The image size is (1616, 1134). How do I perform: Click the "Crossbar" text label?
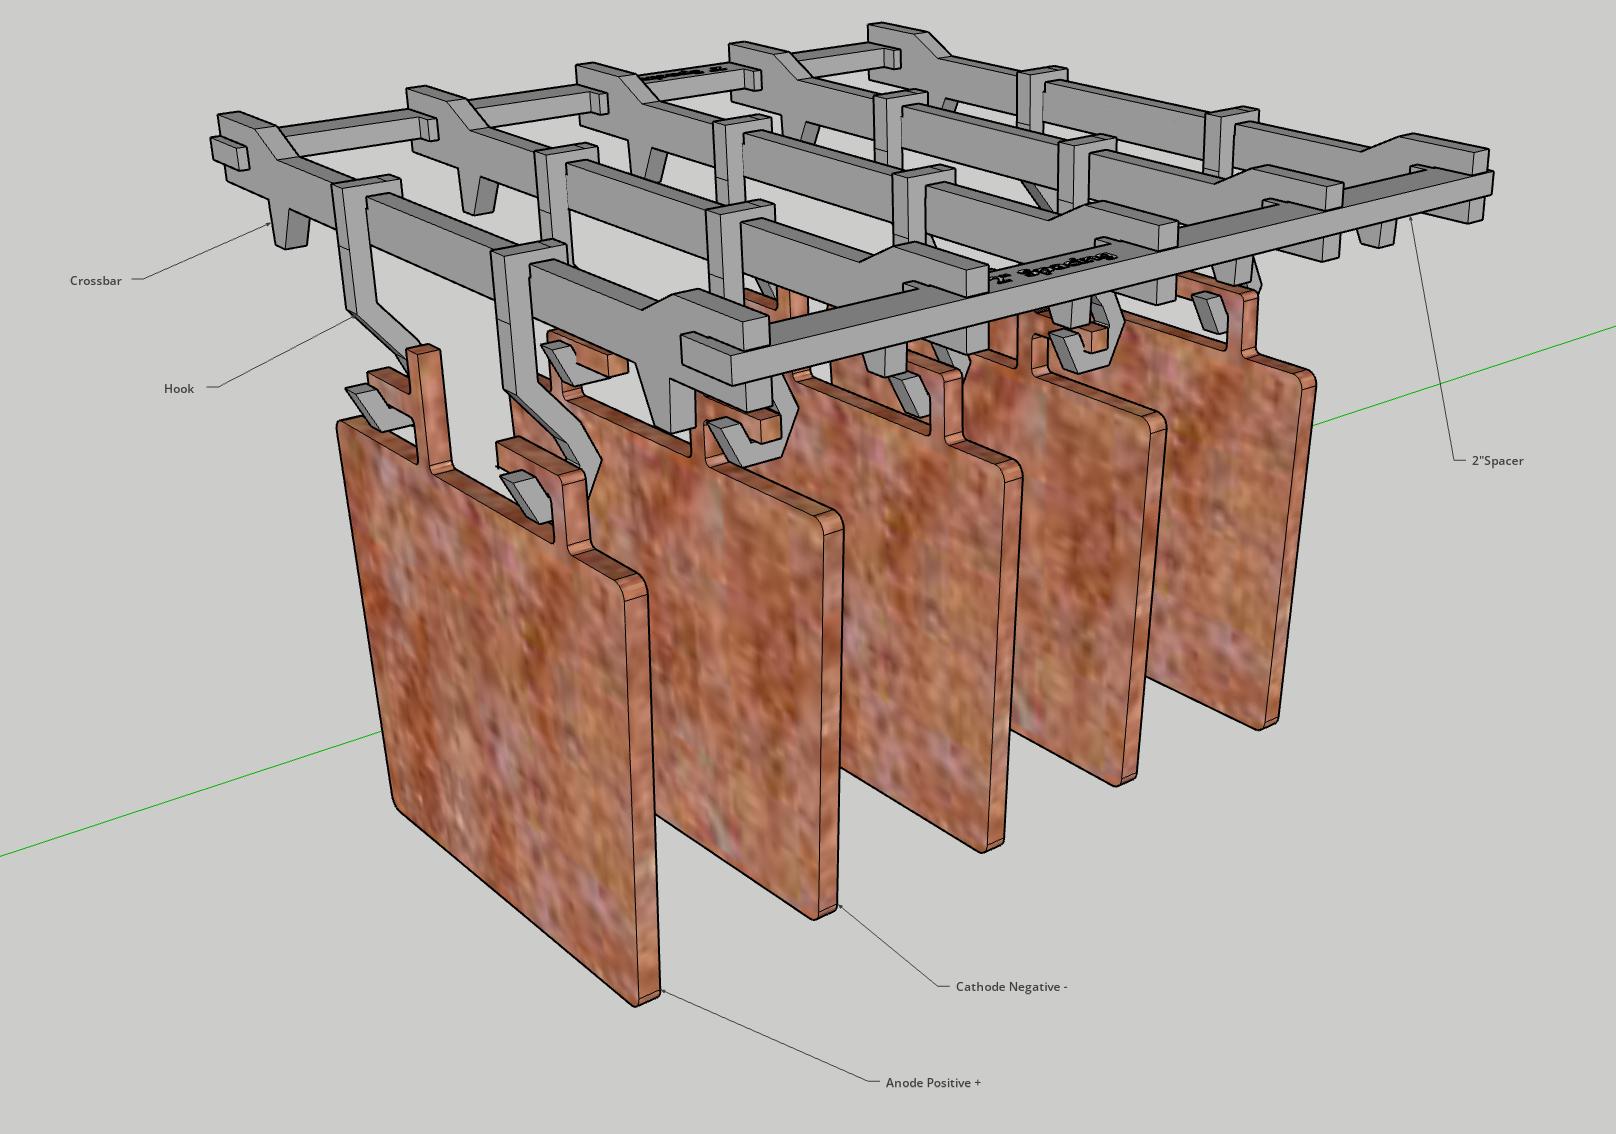(x=96, y=281)
